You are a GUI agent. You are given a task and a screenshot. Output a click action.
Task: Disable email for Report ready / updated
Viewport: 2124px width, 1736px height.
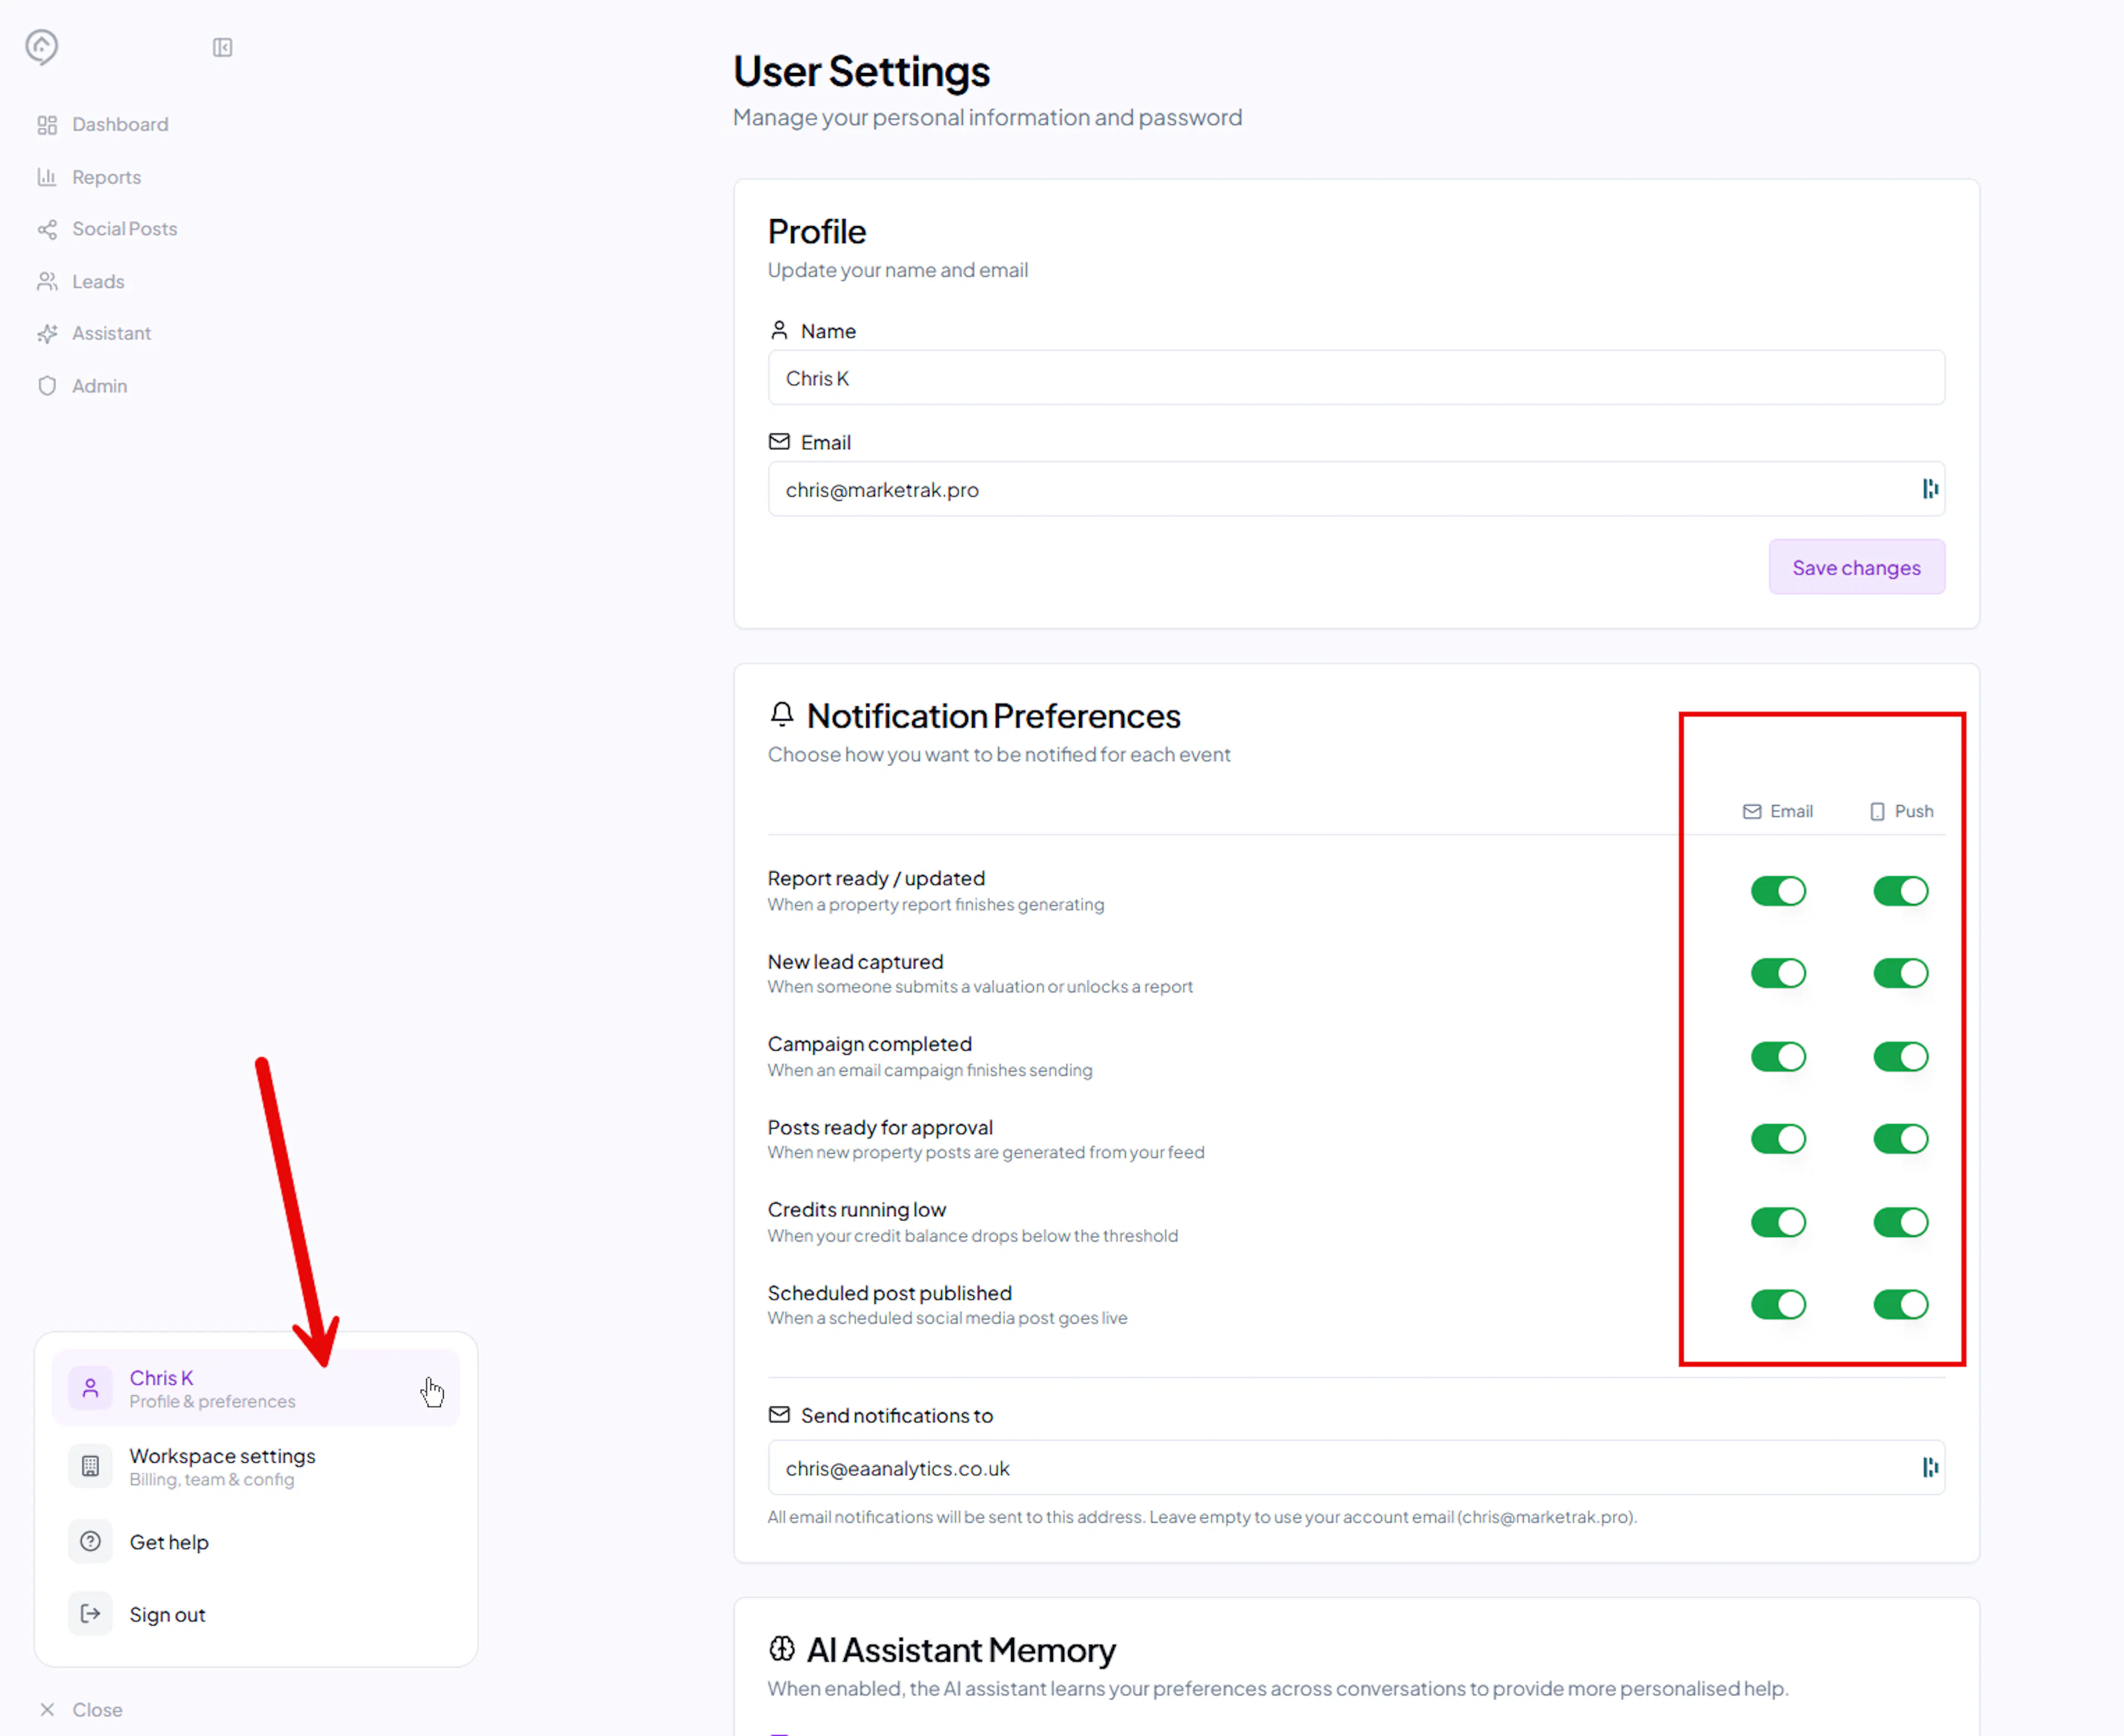1777,891
